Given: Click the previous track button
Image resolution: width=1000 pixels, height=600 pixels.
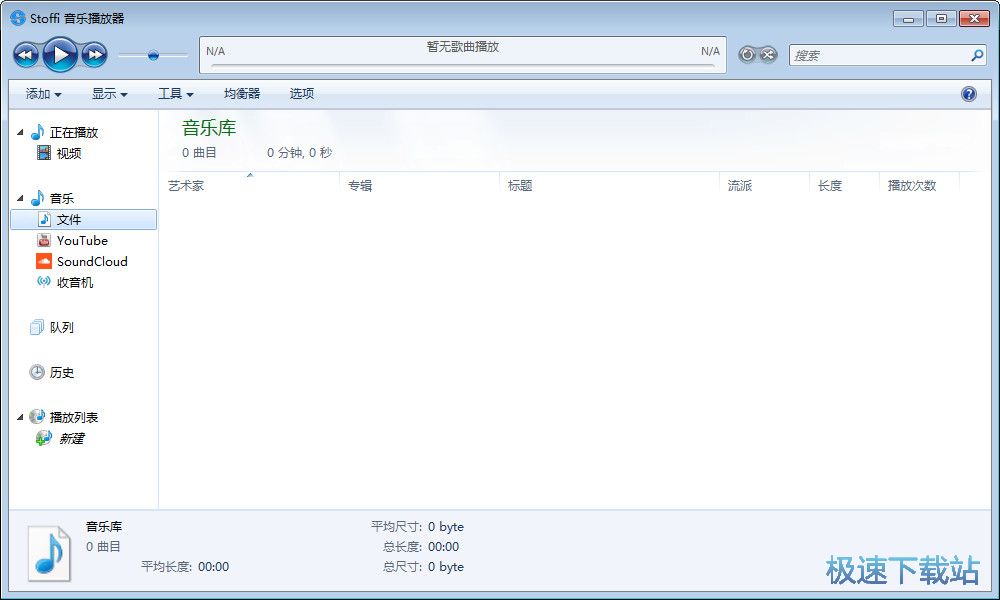Looking at the screenshot, I should (26, 54).
